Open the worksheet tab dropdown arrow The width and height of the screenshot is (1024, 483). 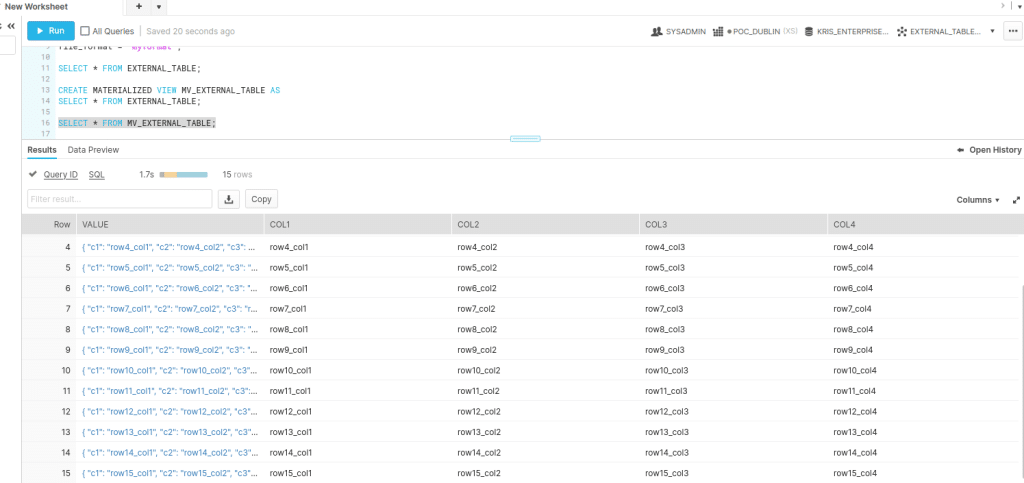160,7
